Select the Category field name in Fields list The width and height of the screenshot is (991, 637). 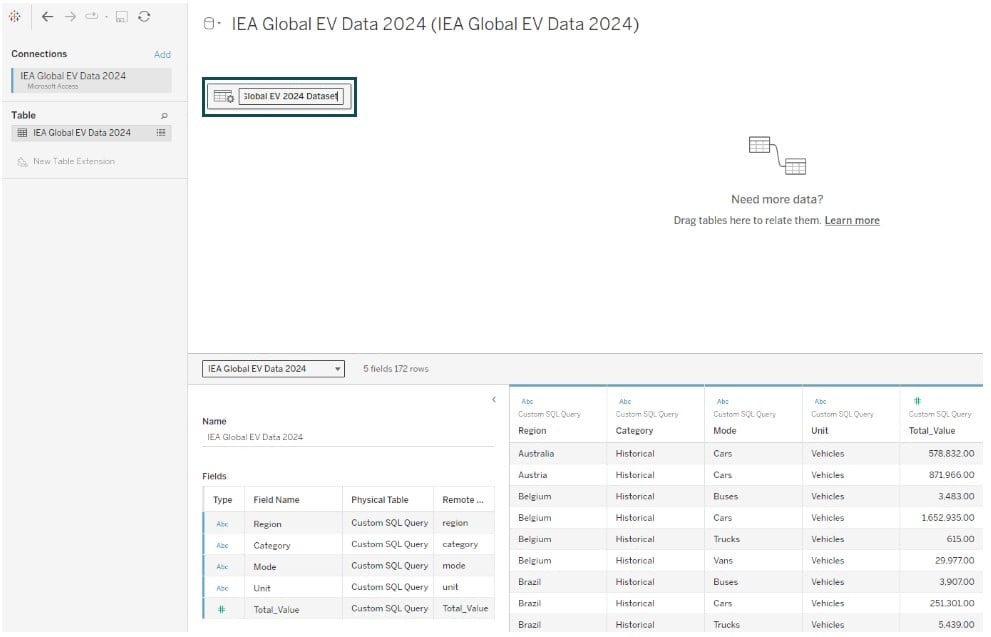click(272, 546)
